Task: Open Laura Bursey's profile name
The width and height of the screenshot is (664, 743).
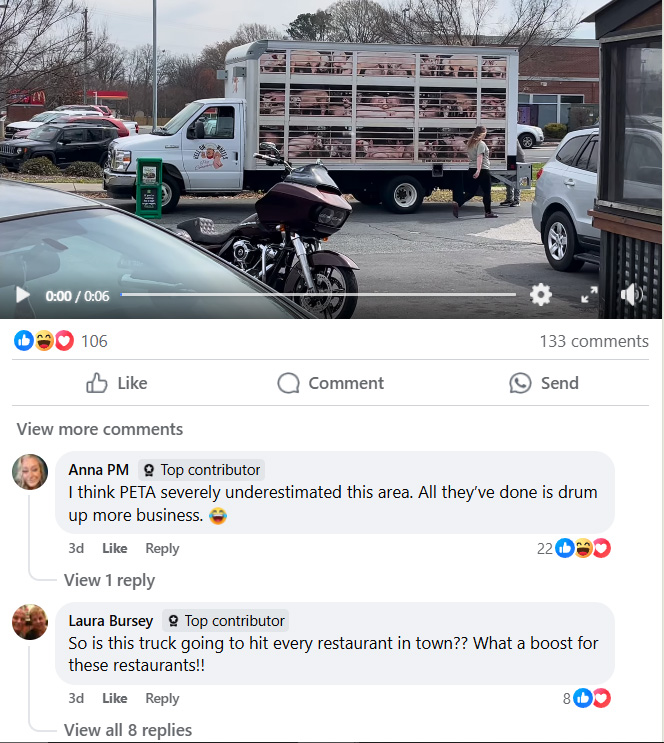Action: [111, 621]
